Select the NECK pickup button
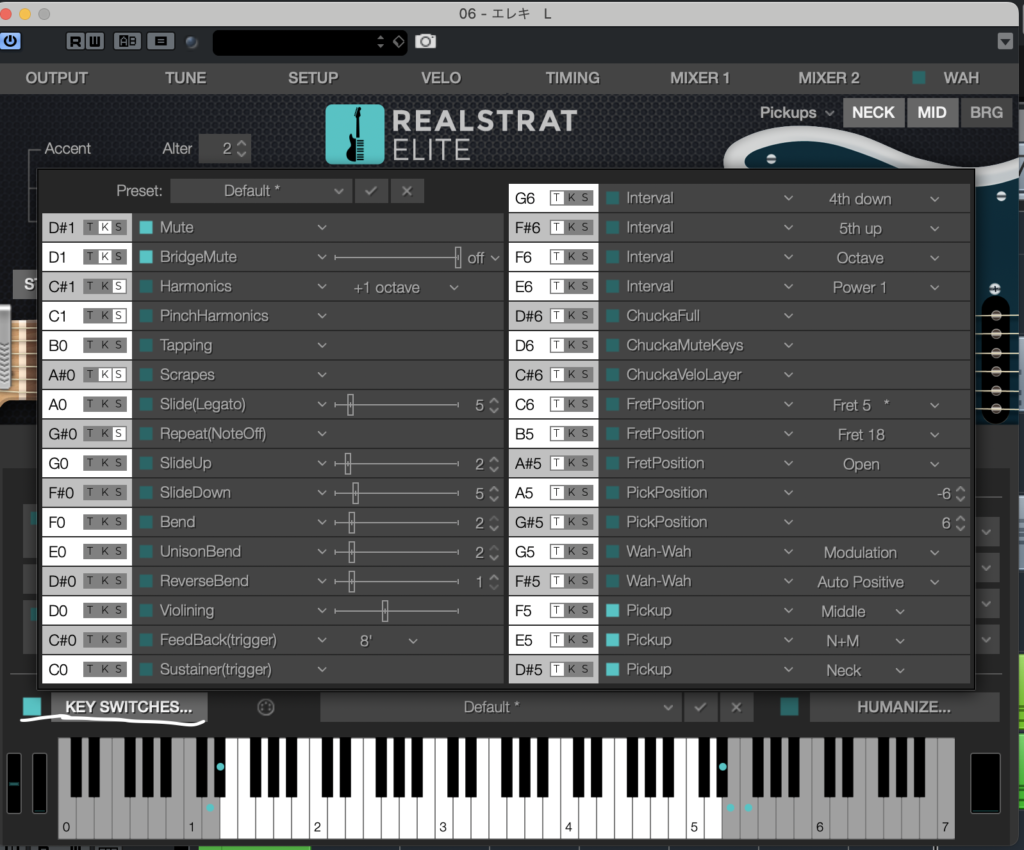1024x850 pixels. (x=873, y=113)
